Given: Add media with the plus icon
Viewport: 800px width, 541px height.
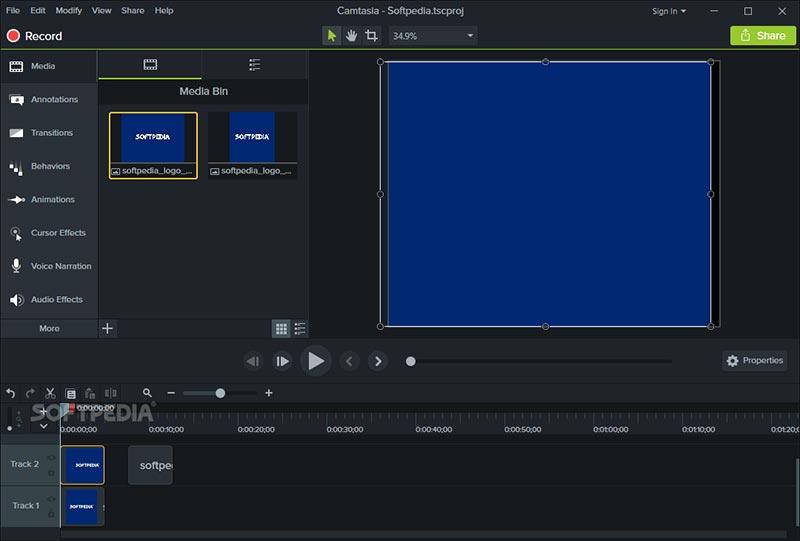Looking at the screenshot, I should (108, 328).
